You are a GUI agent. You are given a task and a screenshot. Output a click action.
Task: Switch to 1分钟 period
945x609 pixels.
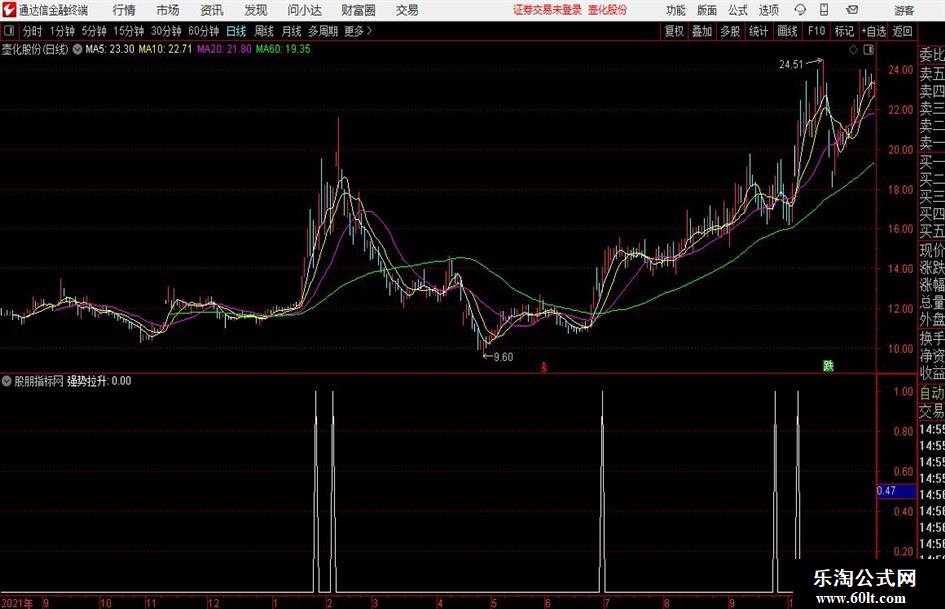coord(62,31)
